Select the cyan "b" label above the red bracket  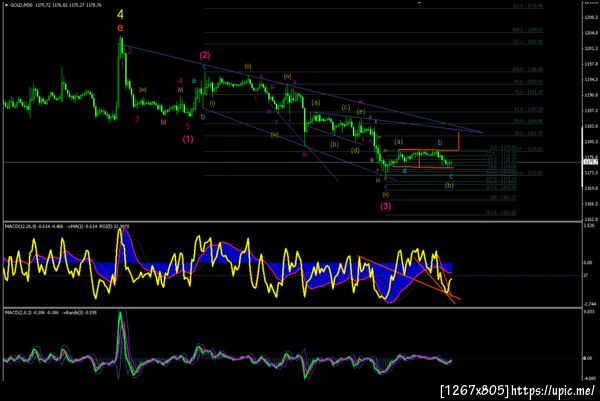[440, 143]
